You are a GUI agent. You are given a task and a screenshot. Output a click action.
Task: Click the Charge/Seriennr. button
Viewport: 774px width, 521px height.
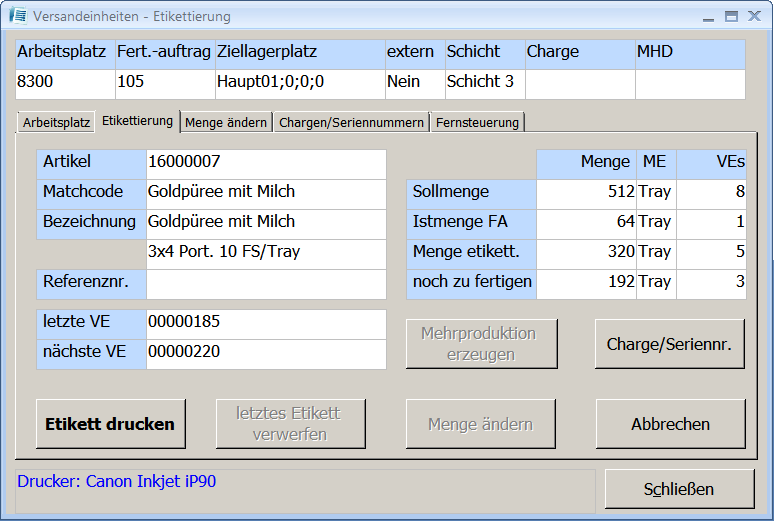coord(670,344)
